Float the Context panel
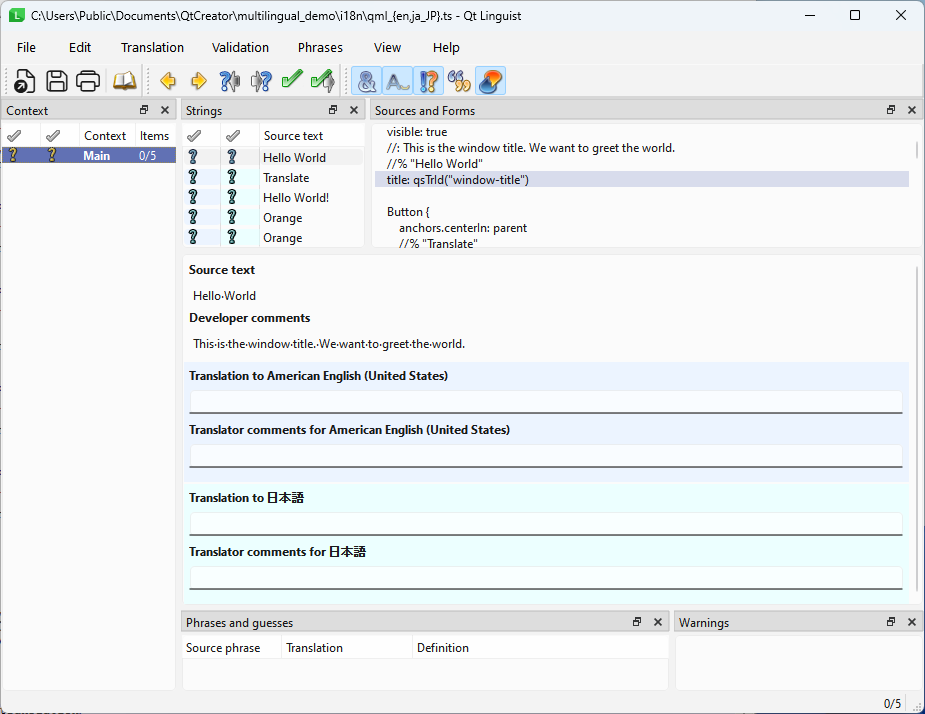 click(144, 110)
